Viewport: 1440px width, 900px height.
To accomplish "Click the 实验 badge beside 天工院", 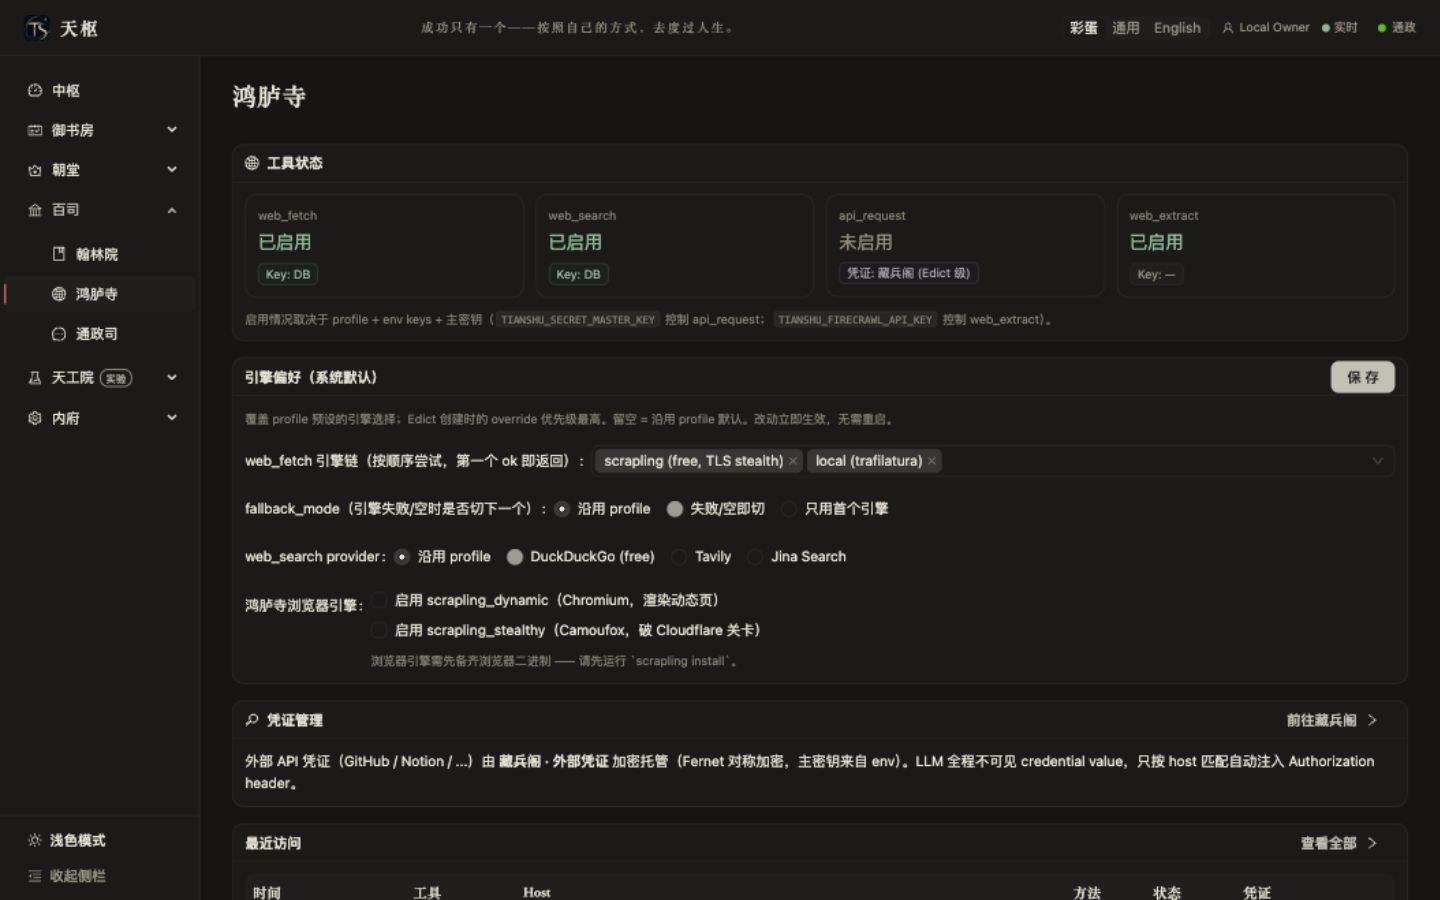I will 116,378.
